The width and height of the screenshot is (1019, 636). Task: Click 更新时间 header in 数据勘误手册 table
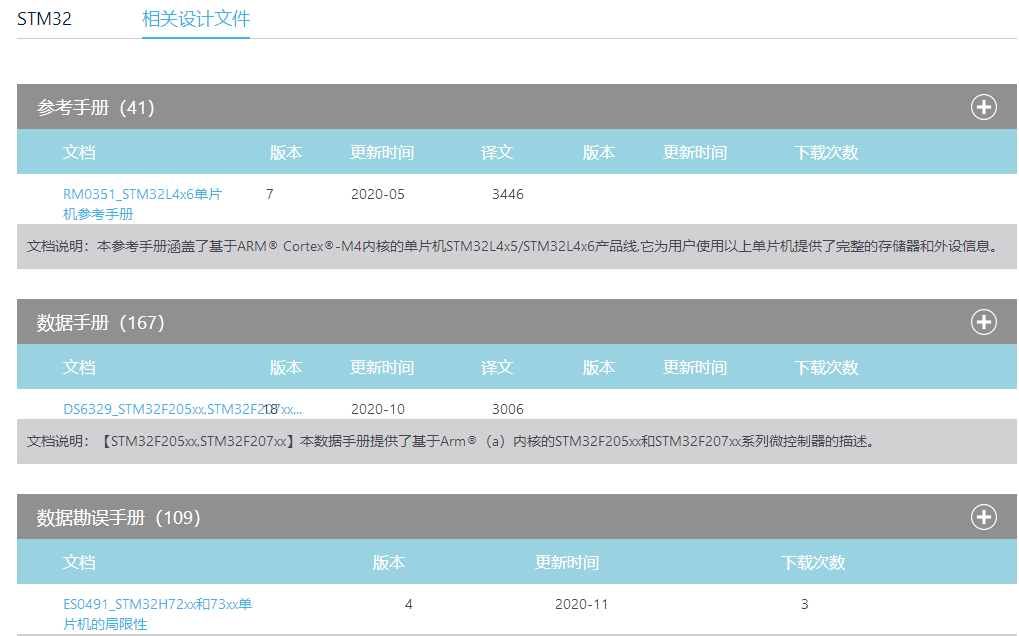(567, 562)
